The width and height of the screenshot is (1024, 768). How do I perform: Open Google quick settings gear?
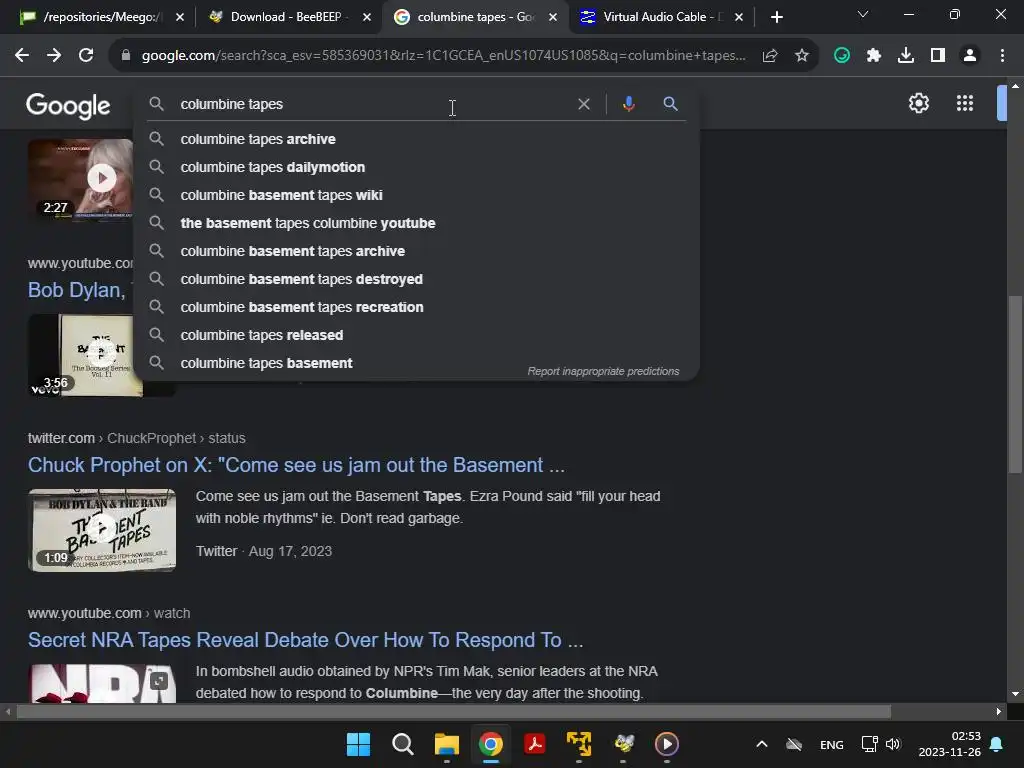point(919,103)
